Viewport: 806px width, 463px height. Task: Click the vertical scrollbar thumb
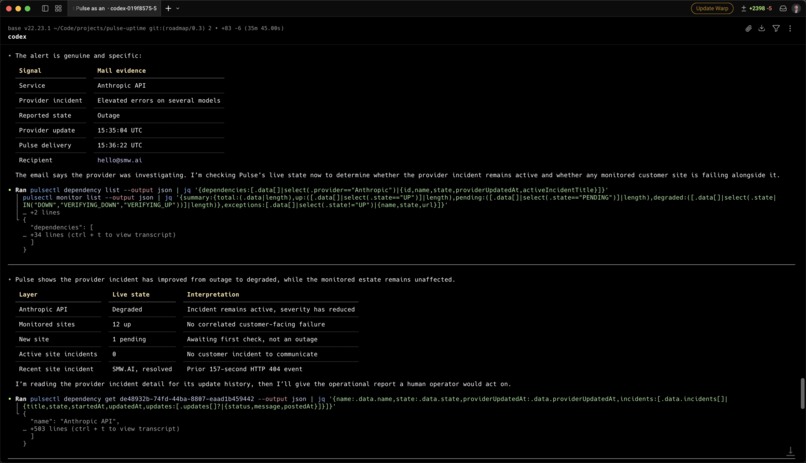(802, 393)
